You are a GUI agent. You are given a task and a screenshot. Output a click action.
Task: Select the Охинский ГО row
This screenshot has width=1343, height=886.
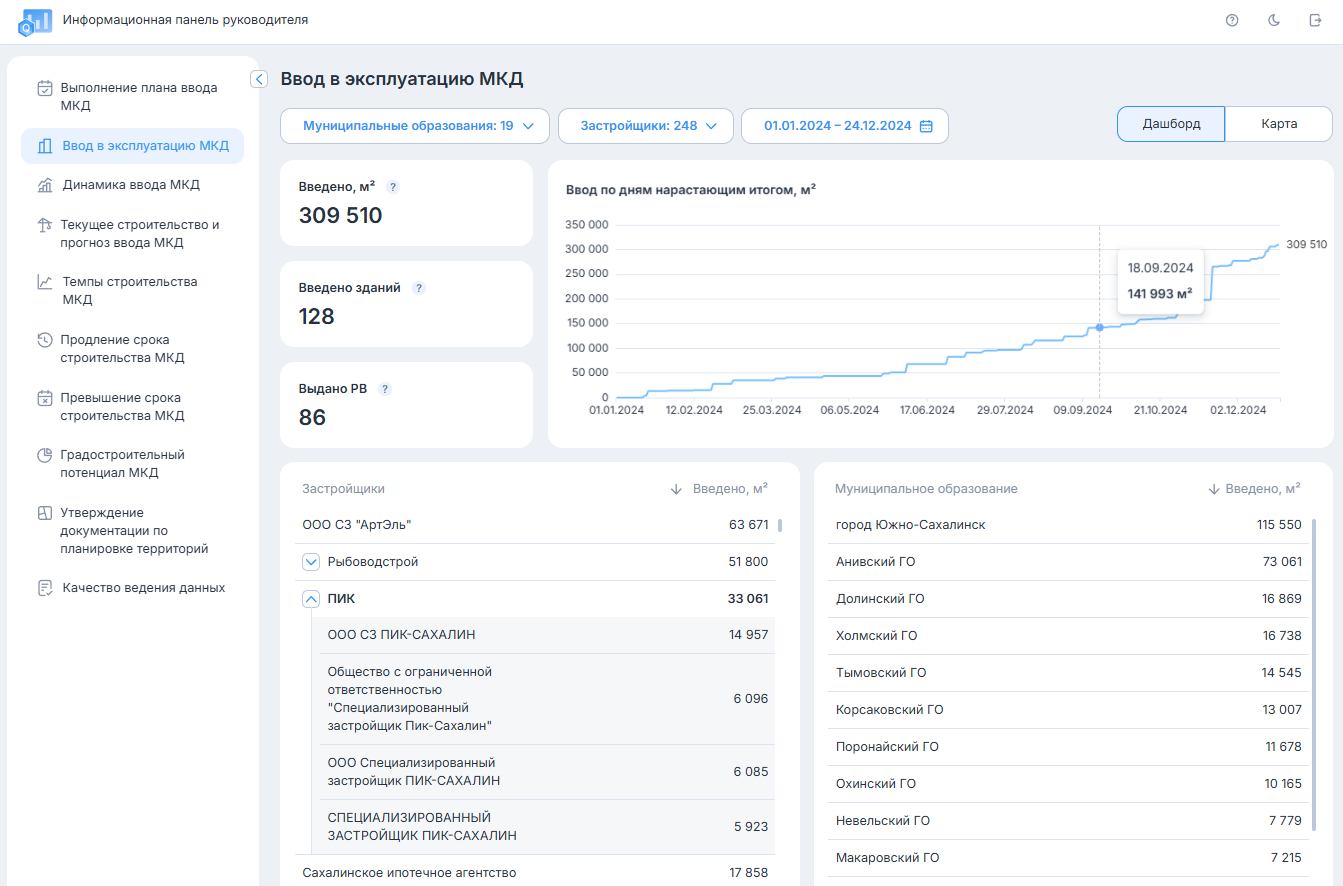coord(1068,784)
